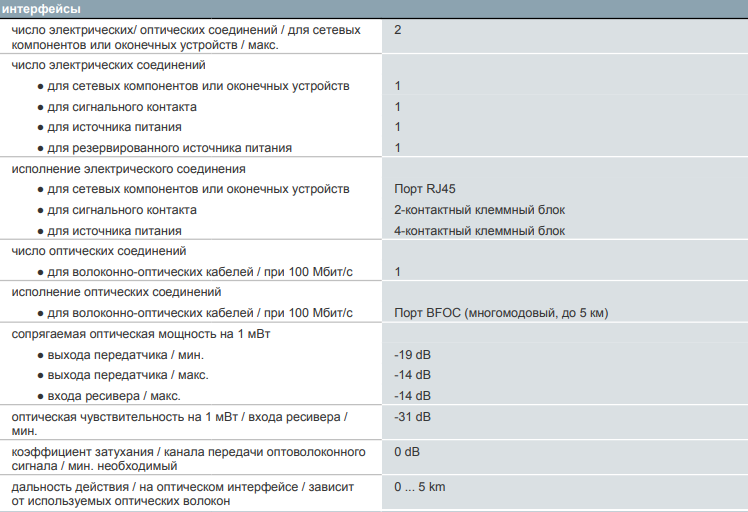The height and width of the screenshot is (512, 748).
Task: Select the "4-контактный клеммный блок" value
Action: click(479, 231)
